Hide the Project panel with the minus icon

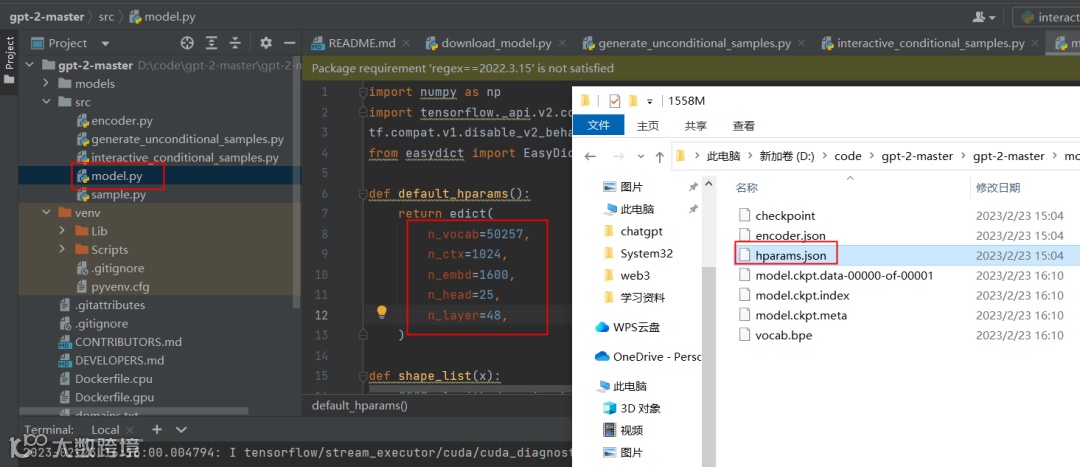pos(289,43)
